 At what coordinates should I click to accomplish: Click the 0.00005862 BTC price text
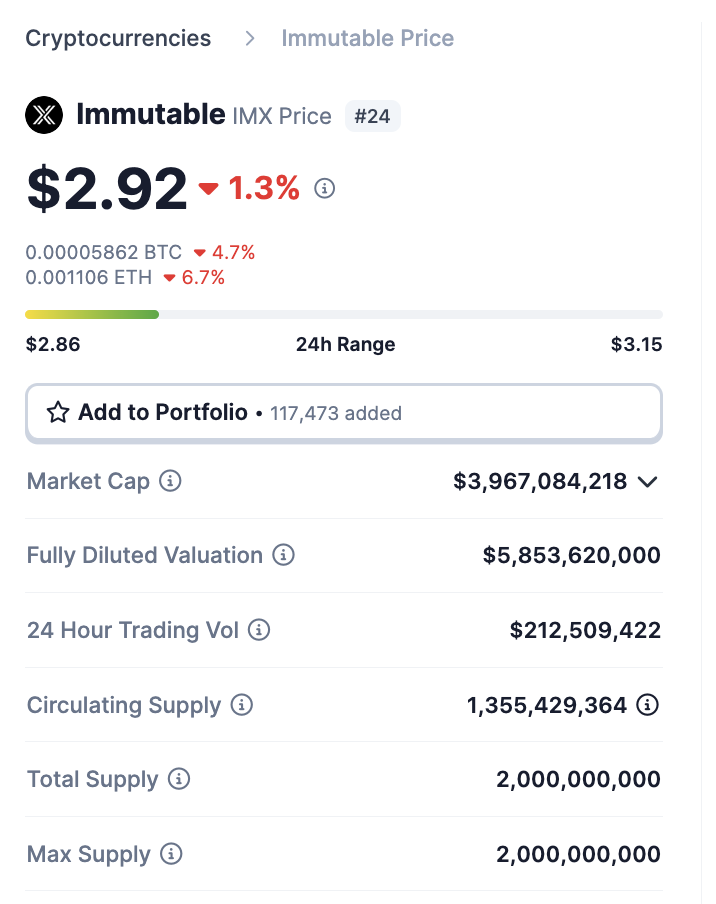click(104, 253)
